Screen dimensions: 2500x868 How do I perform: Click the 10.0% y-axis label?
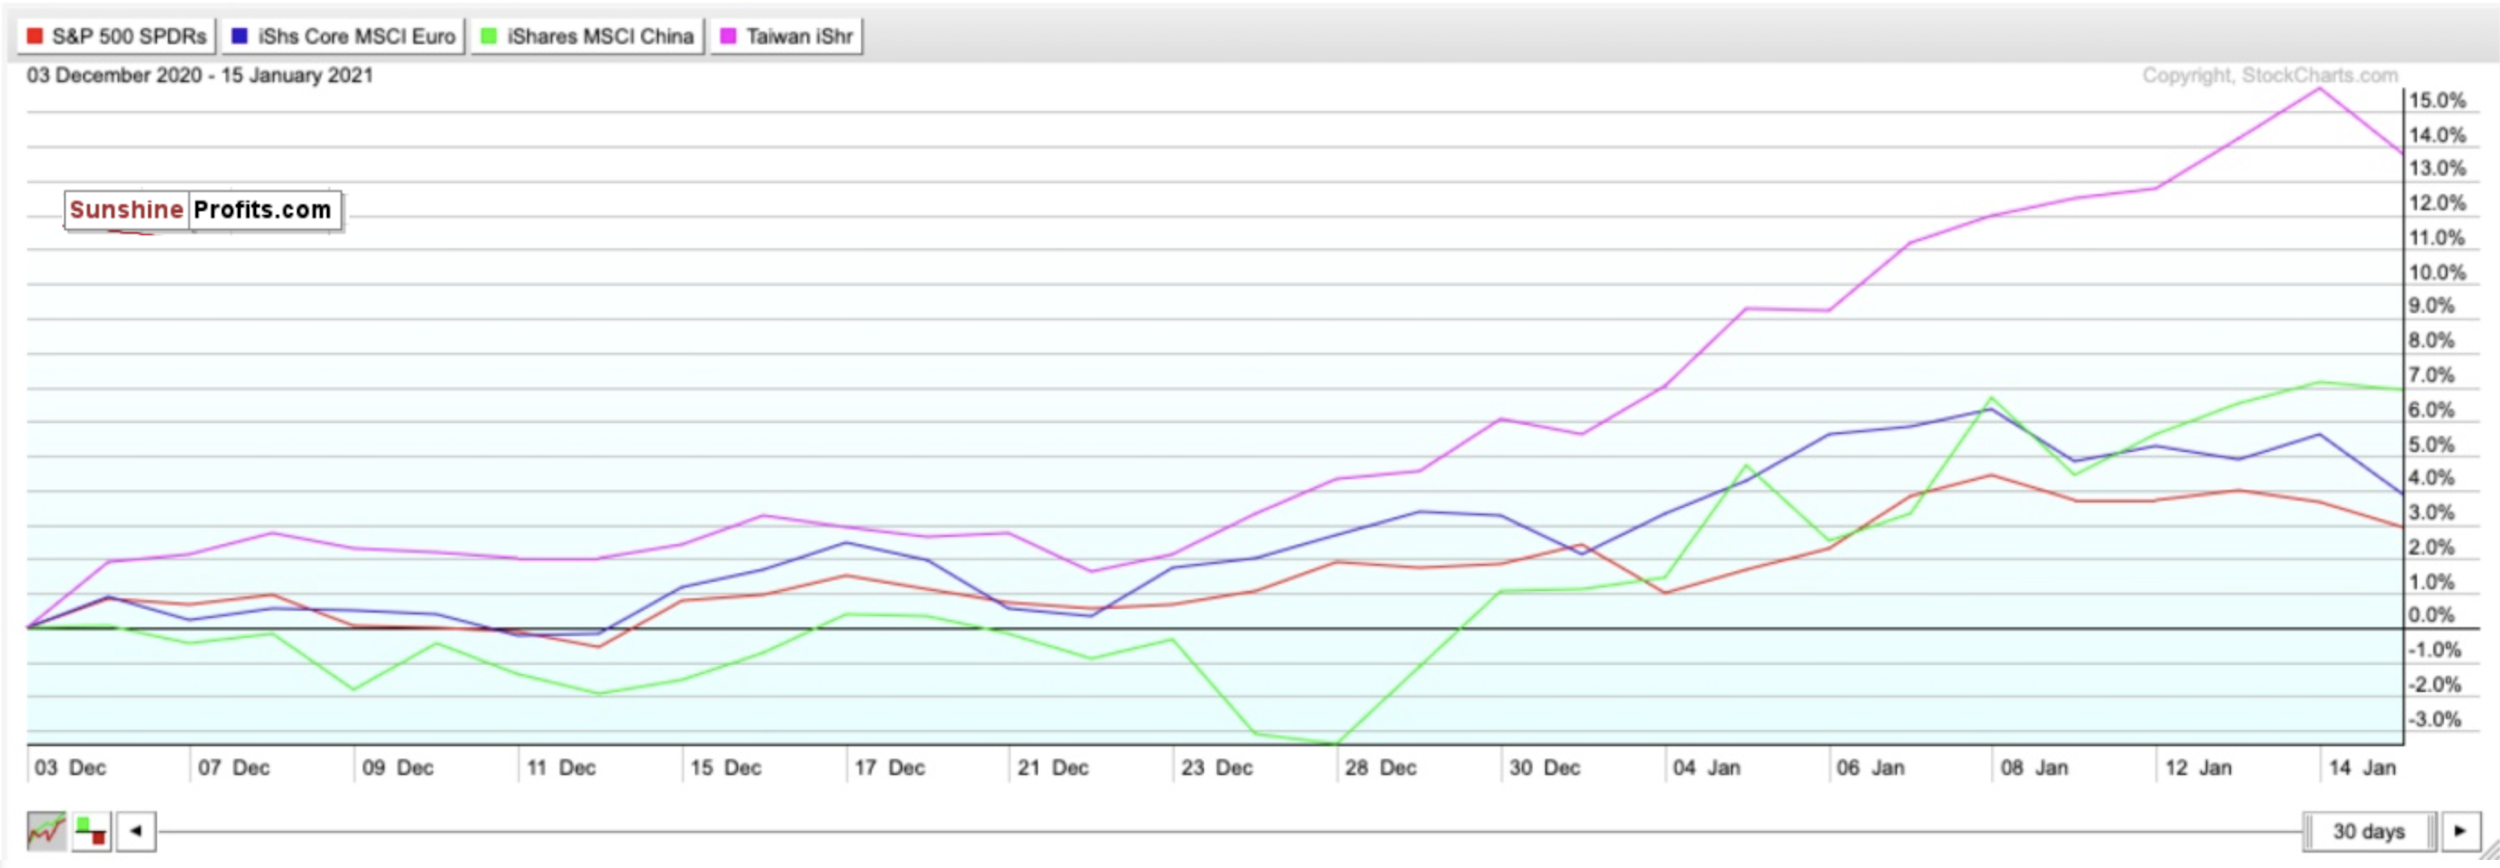click(x=2438, y=273)
